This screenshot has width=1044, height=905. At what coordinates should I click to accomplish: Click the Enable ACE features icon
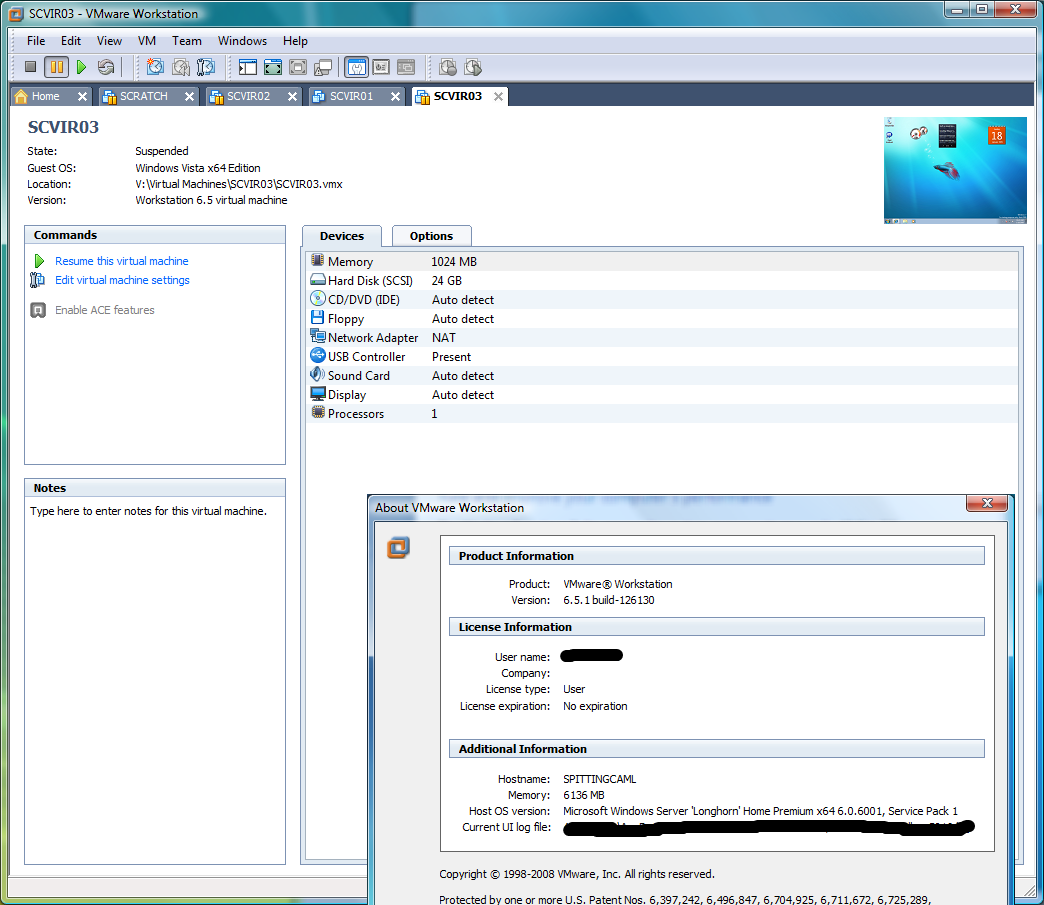coord(38,310)
